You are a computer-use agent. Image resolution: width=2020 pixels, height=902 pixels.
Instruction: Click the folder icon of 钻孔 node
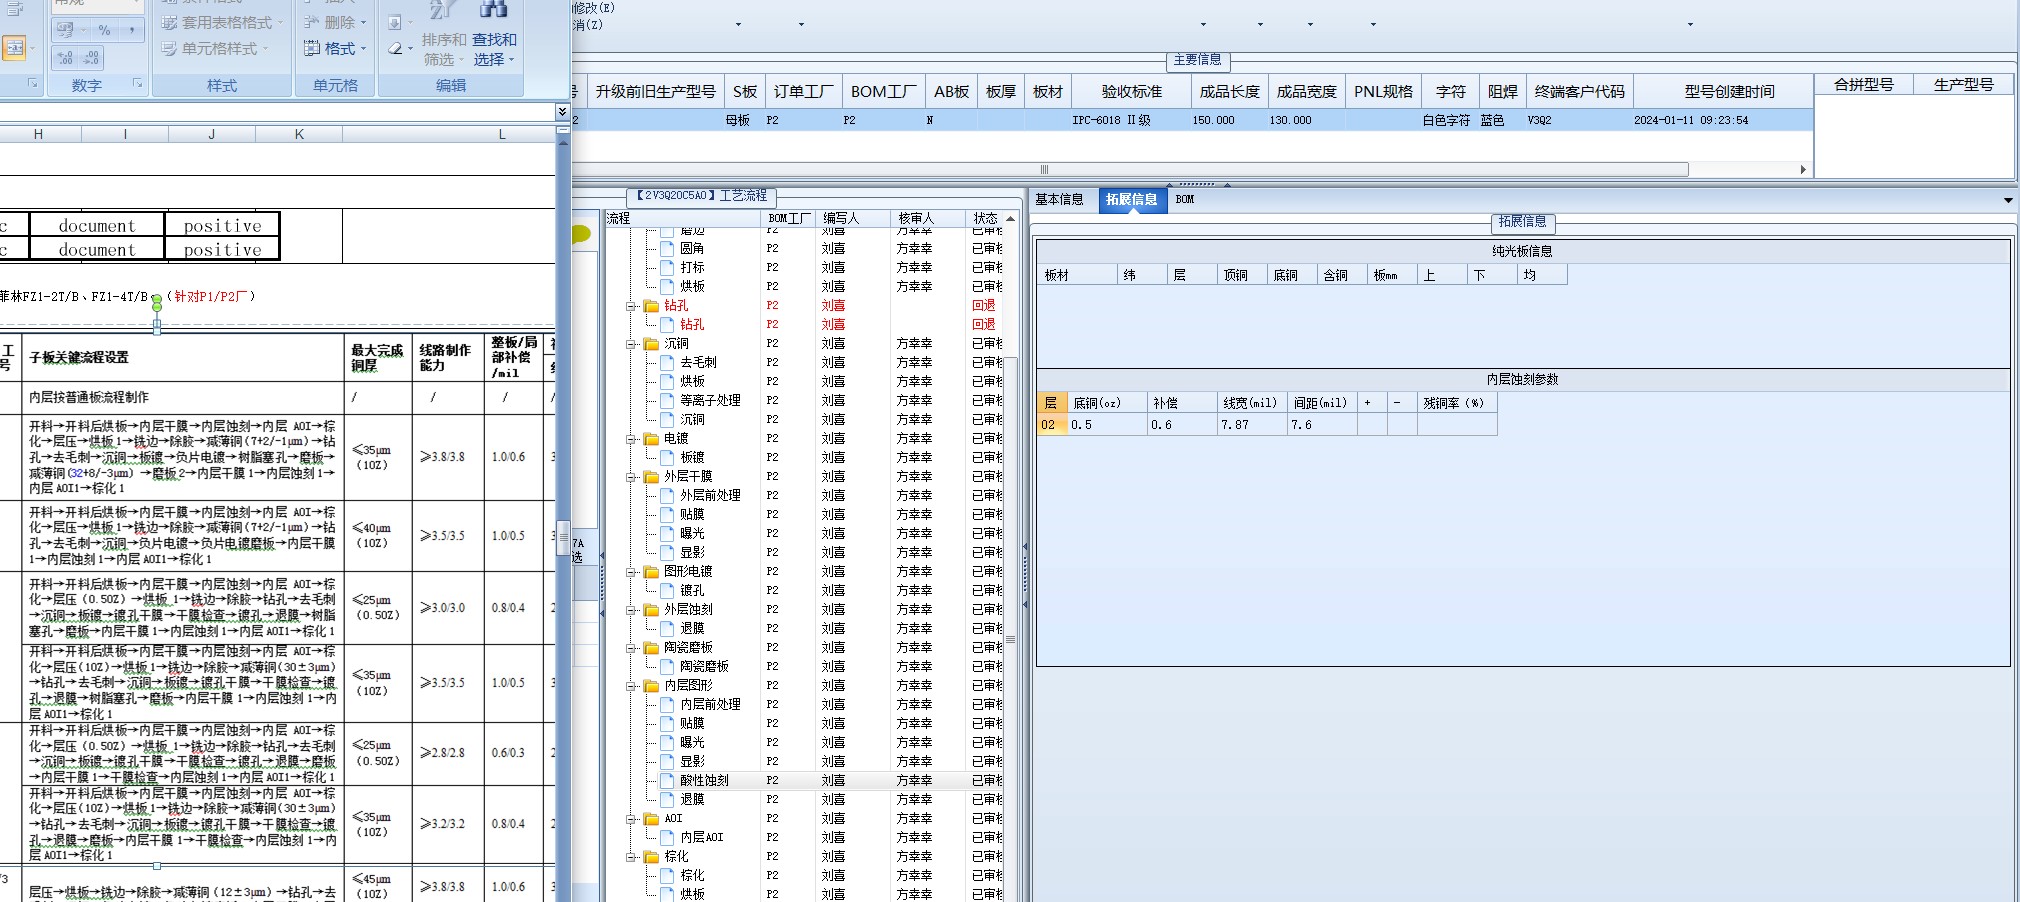(x=651, y=306)
